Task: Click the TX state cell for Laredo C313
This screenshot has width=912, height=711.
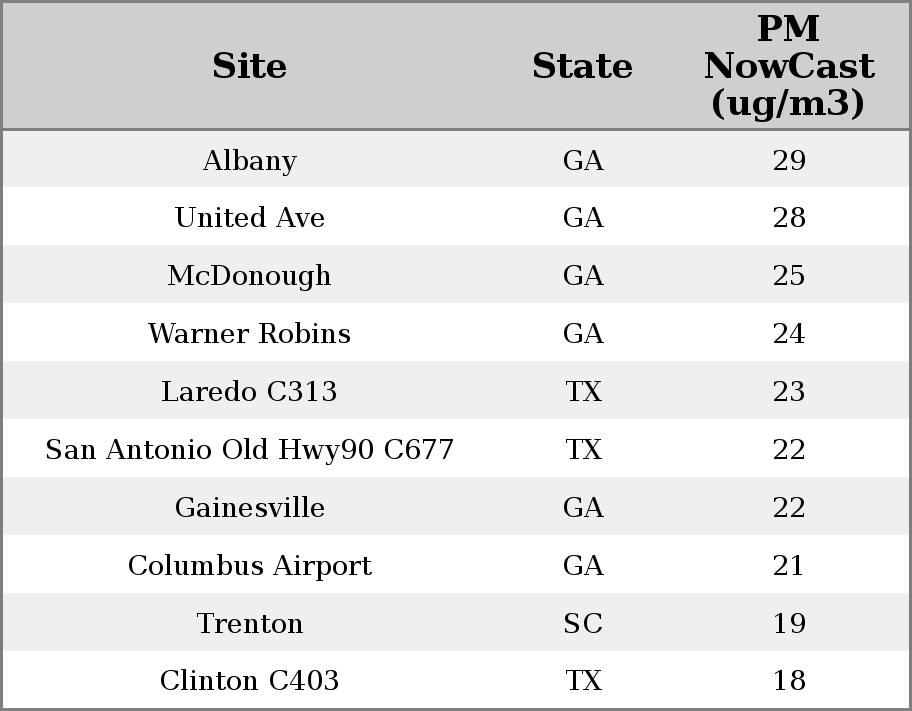Action: (x=583, y=392)
